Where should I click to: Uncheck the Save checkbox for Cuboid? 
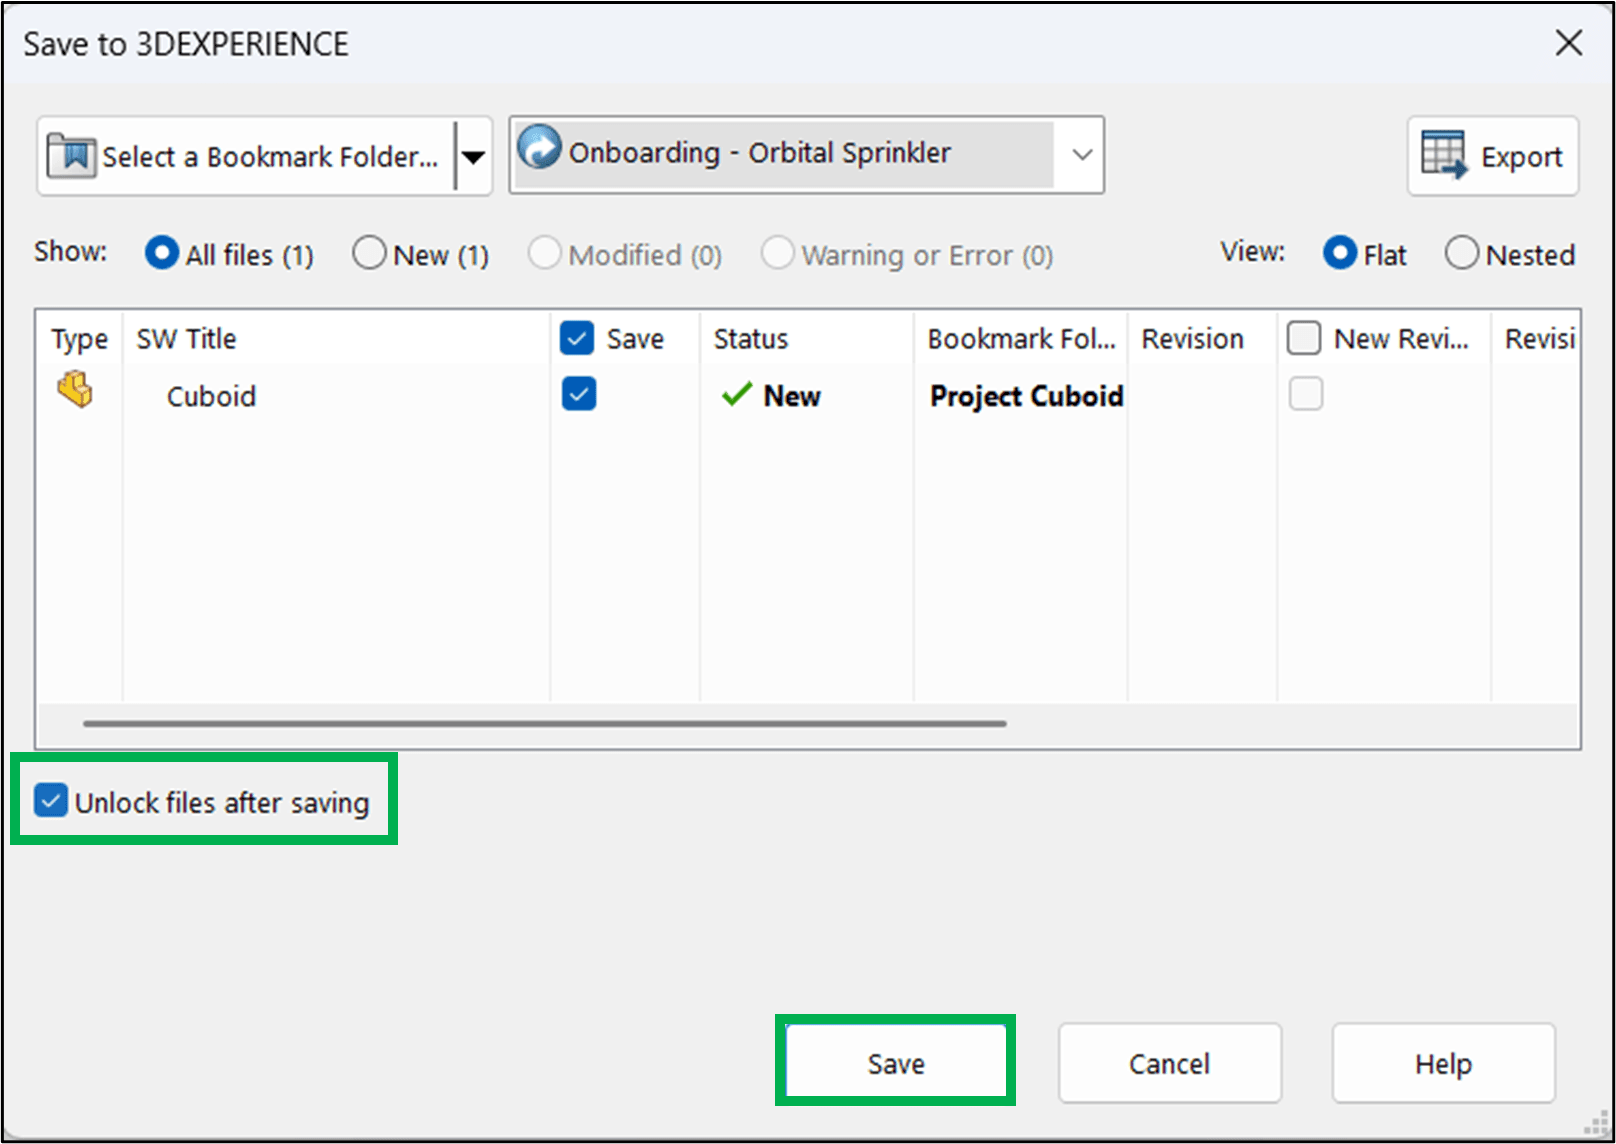pyautogui.click(x=579, y=394)
